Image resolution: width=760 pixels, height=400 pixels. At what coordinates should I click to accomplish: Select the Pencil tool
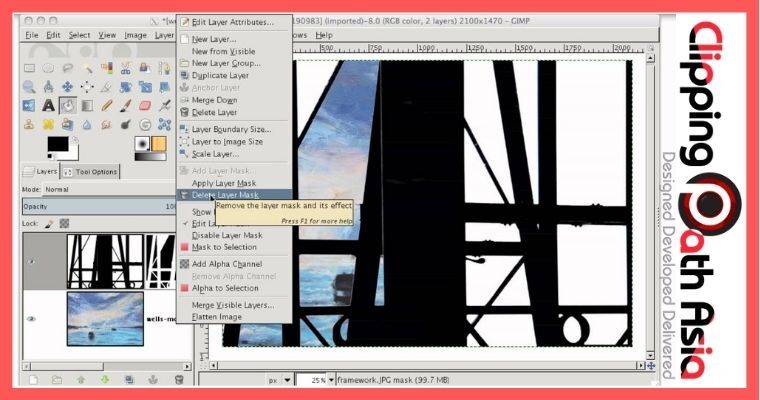coord(107,105)
